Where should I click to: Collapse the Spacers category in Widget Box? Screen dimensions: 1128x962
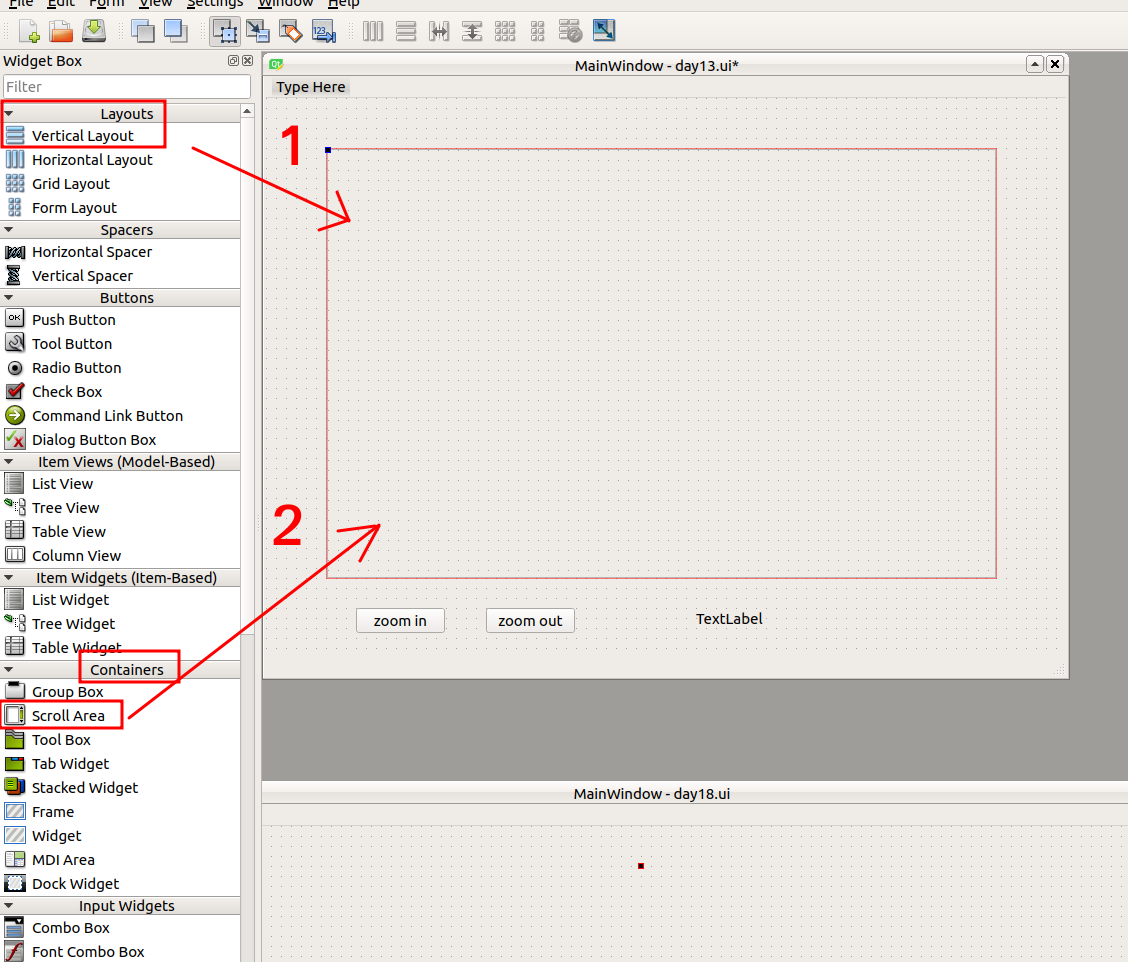pos(9,230)
